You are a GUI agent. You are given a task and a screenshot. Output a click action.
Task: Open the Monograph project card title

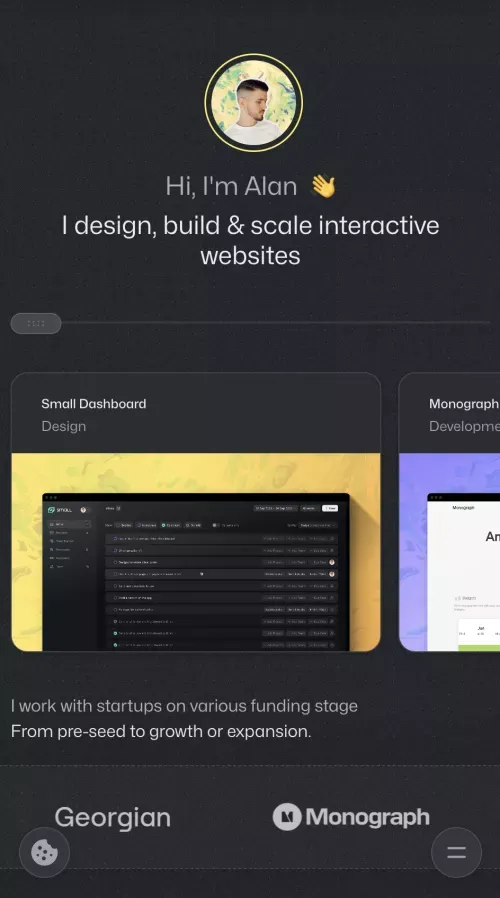pyautogui.click(x=464, y=404)
